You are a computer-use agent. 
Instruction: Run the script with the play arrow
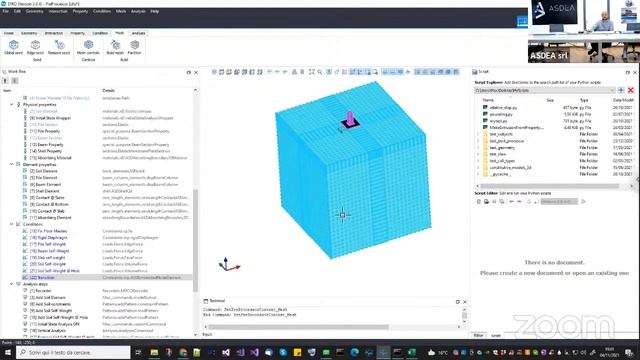(583, 201)
